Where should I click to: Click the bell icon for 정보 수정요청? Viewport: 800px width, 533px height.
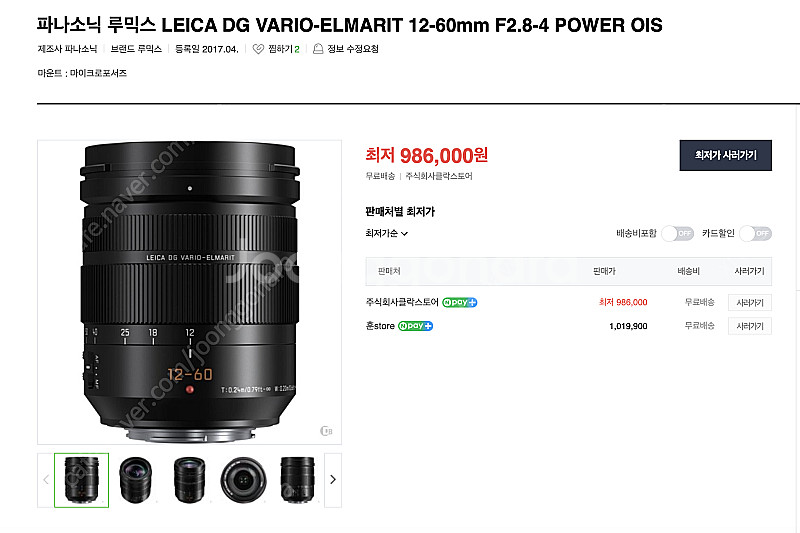click(x=318, y=49)
